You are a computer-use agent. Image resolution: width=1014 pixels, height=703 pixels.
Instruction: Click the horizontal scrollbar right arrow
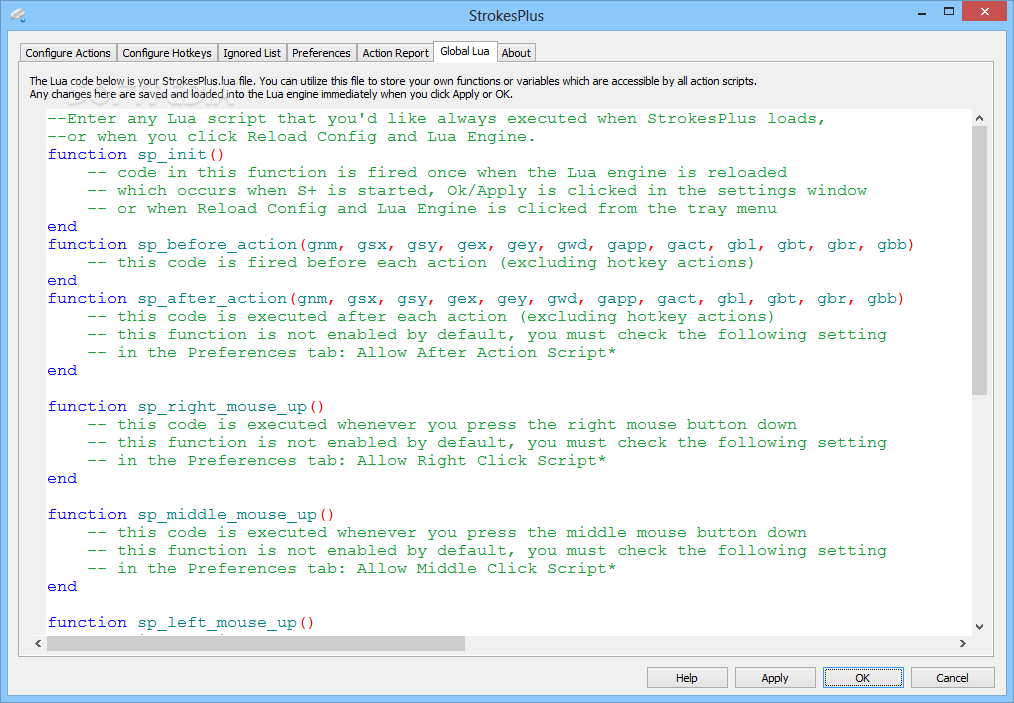pos(963,644)
